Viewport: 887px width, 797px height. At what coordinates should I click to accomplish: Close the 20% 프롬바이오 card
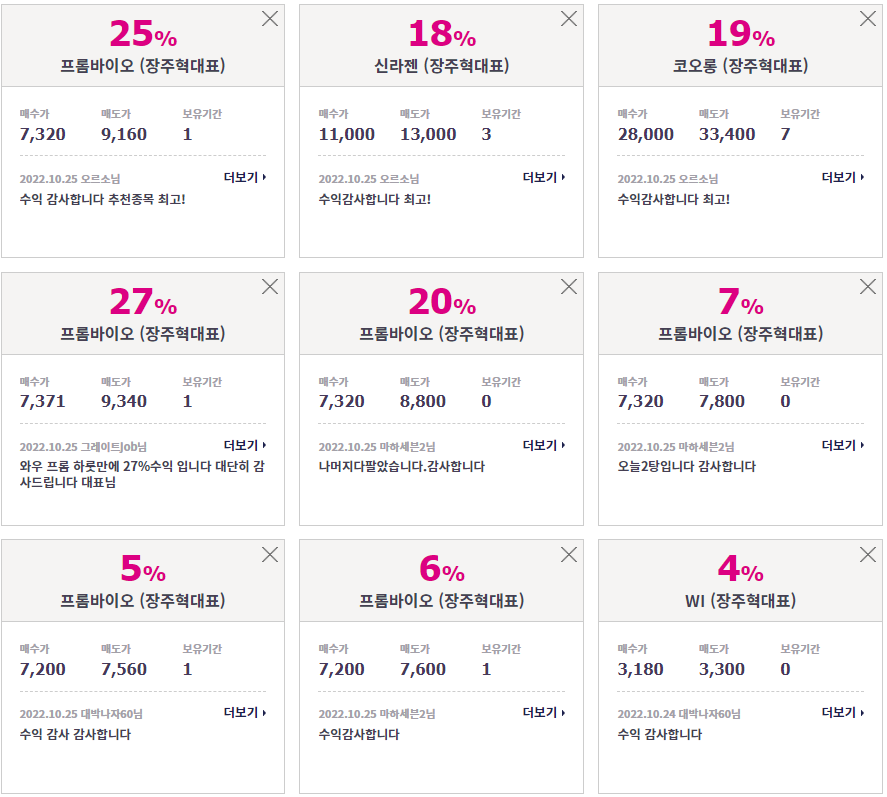(569, 287)
